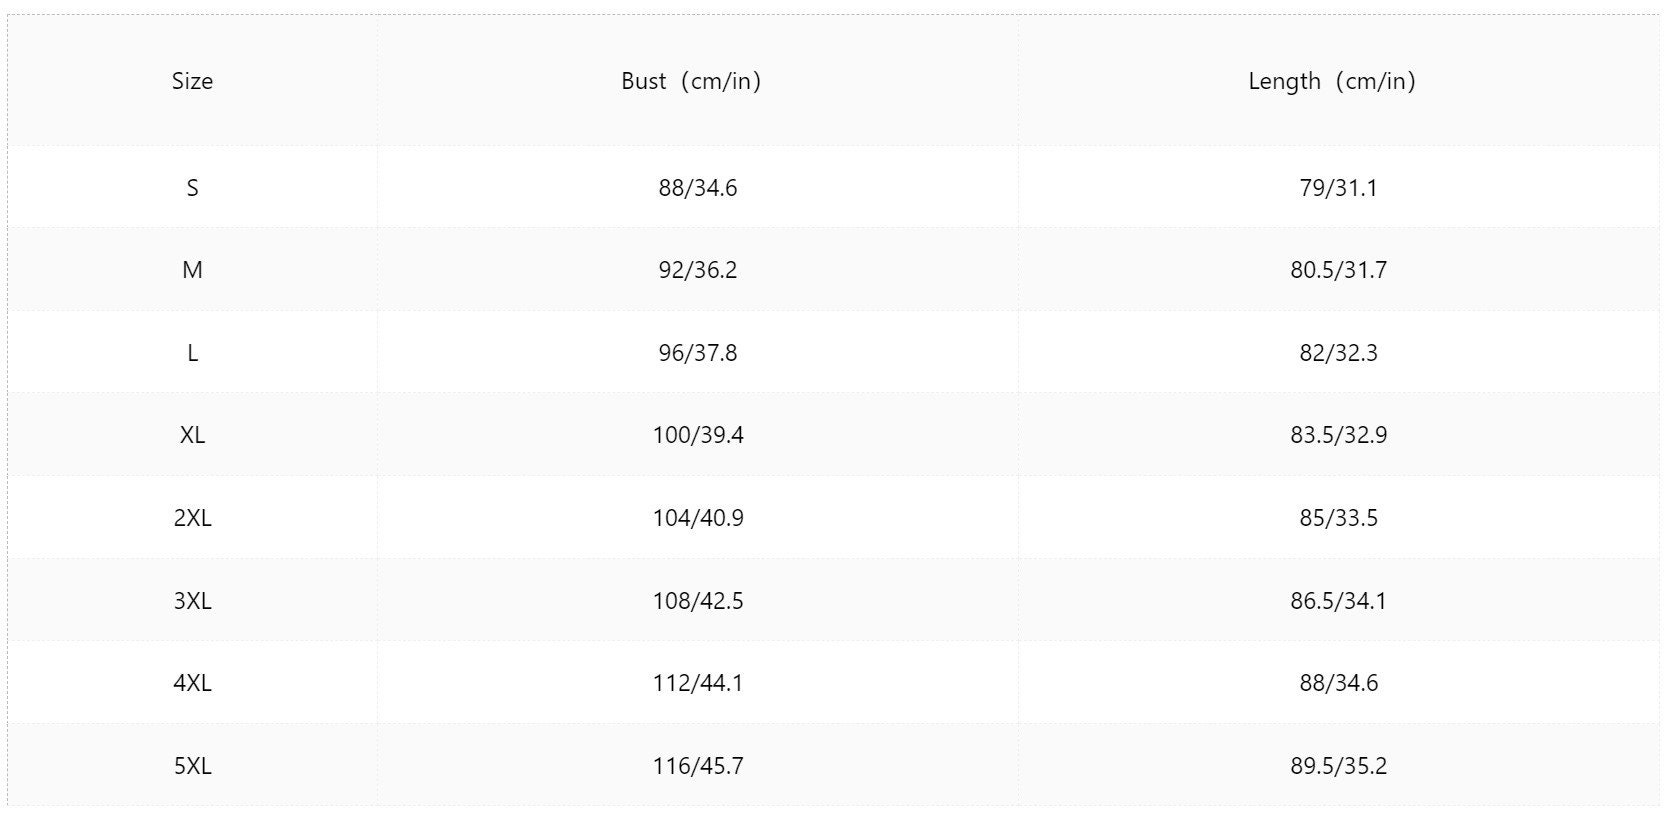The height and width of the screenshot is (813, 1666).
Task: Select the L size cell
Action: pyautogui.click(x=192, y=353)
